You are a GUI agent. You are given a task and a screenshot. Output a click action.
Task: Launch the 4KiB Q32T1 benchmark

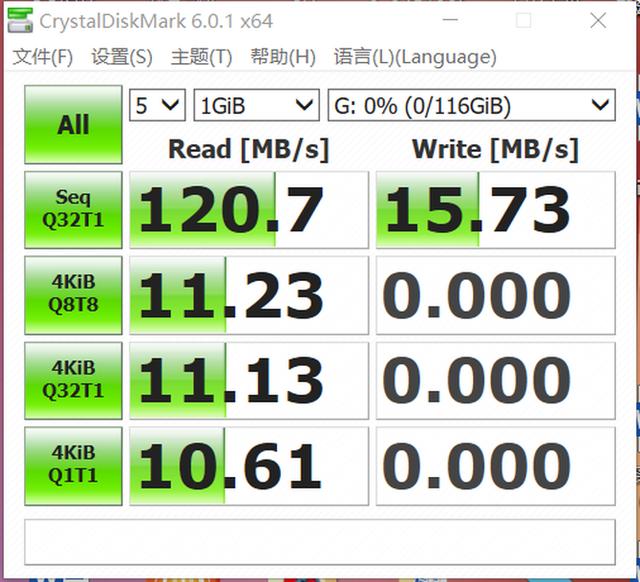(73, 380)
